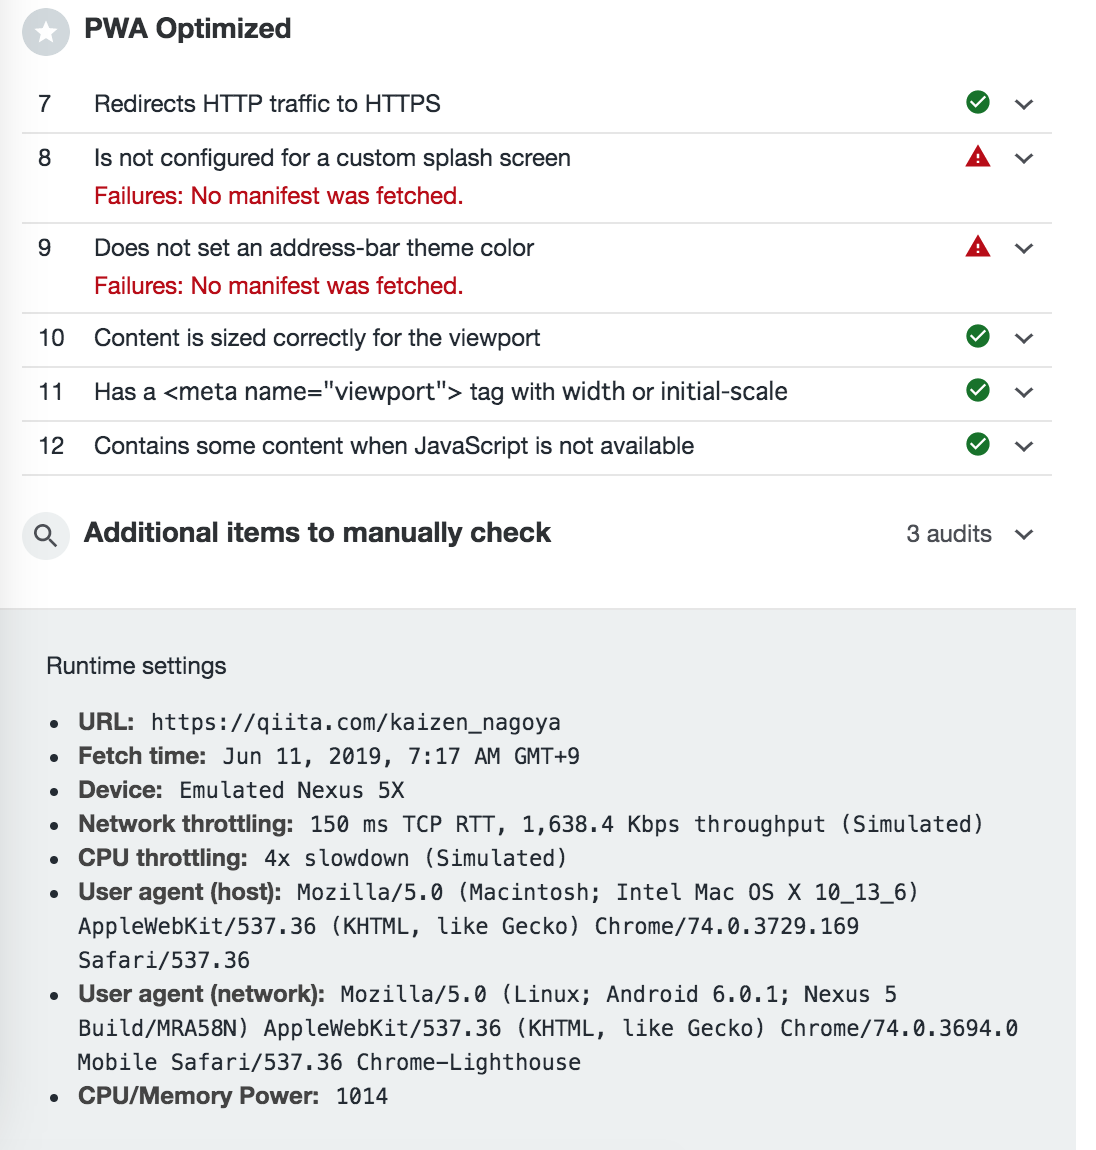Viewport: 1096px width, 1150px height.
Task: Click green pass icon for HTTPS redirect audit
Action: (x=977, y=102)
